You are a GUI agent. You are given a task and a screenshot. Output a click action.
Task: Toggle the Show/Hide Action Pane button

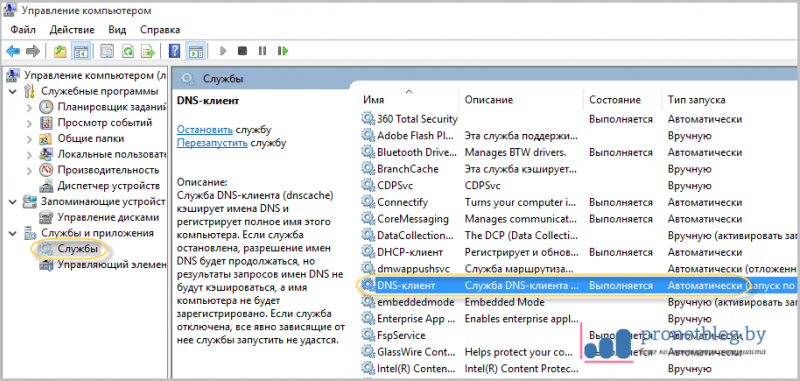point(195,51)
